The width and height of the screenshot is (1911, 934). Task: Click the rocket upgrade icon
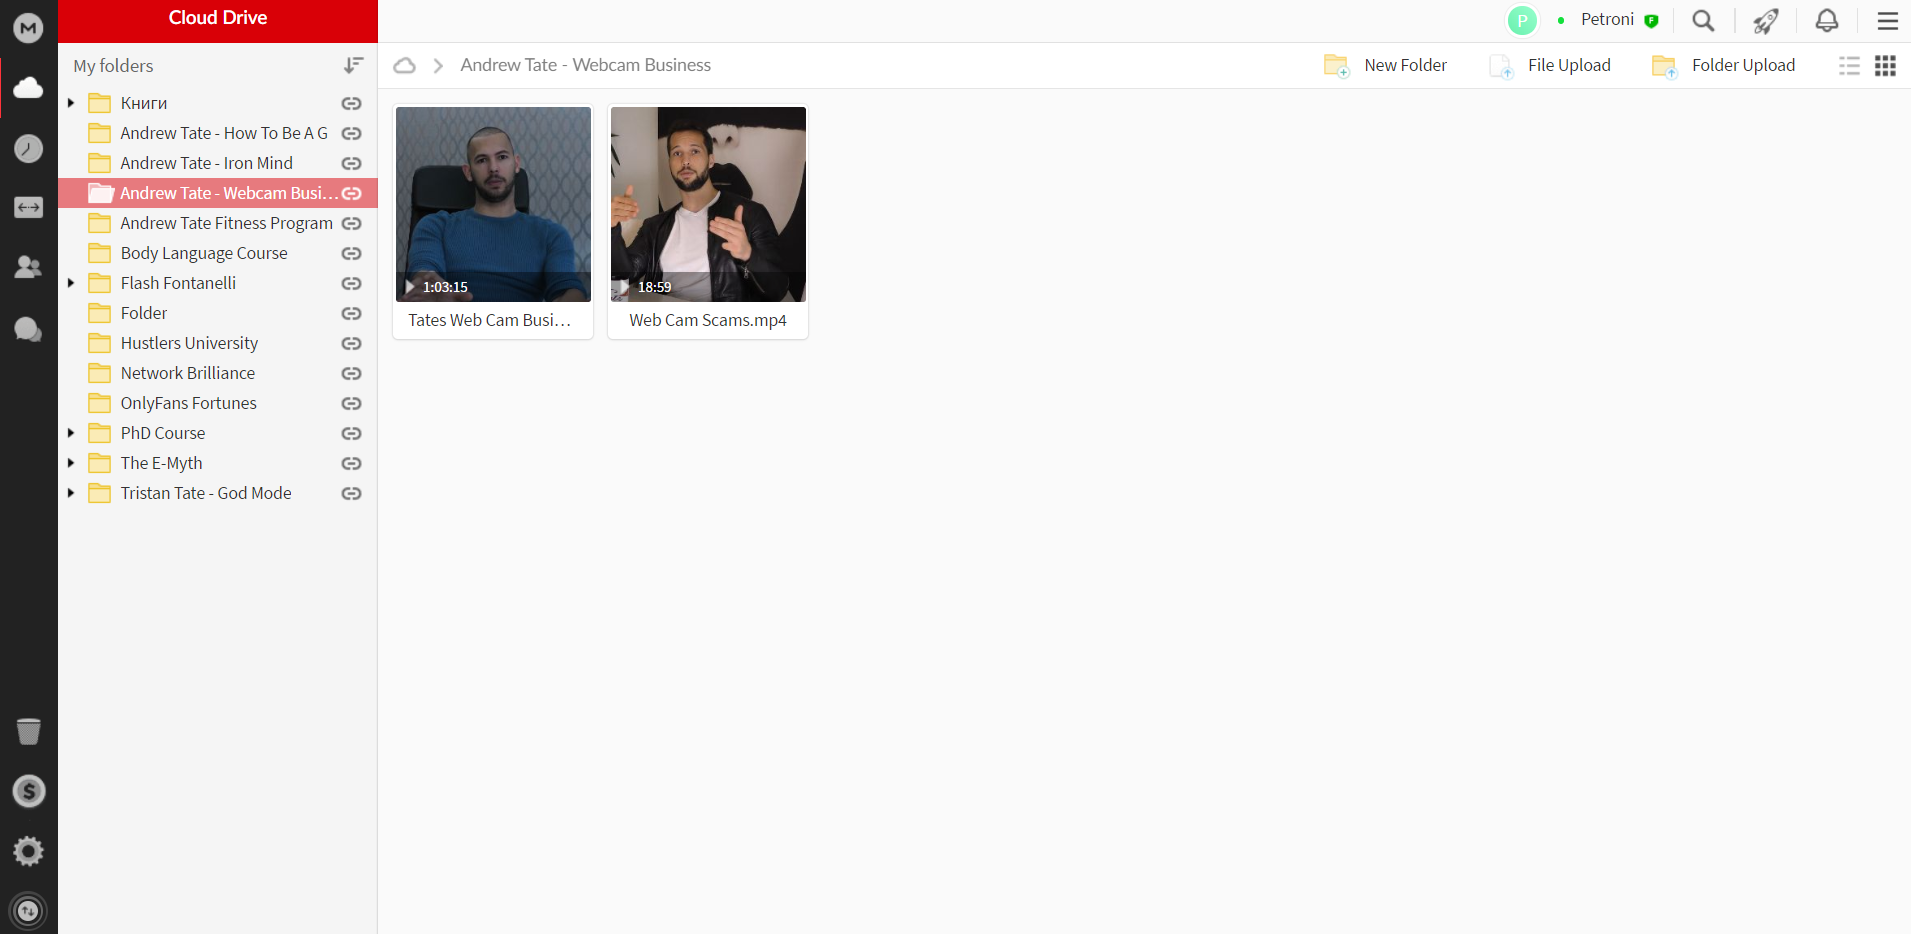[1766, 20]
